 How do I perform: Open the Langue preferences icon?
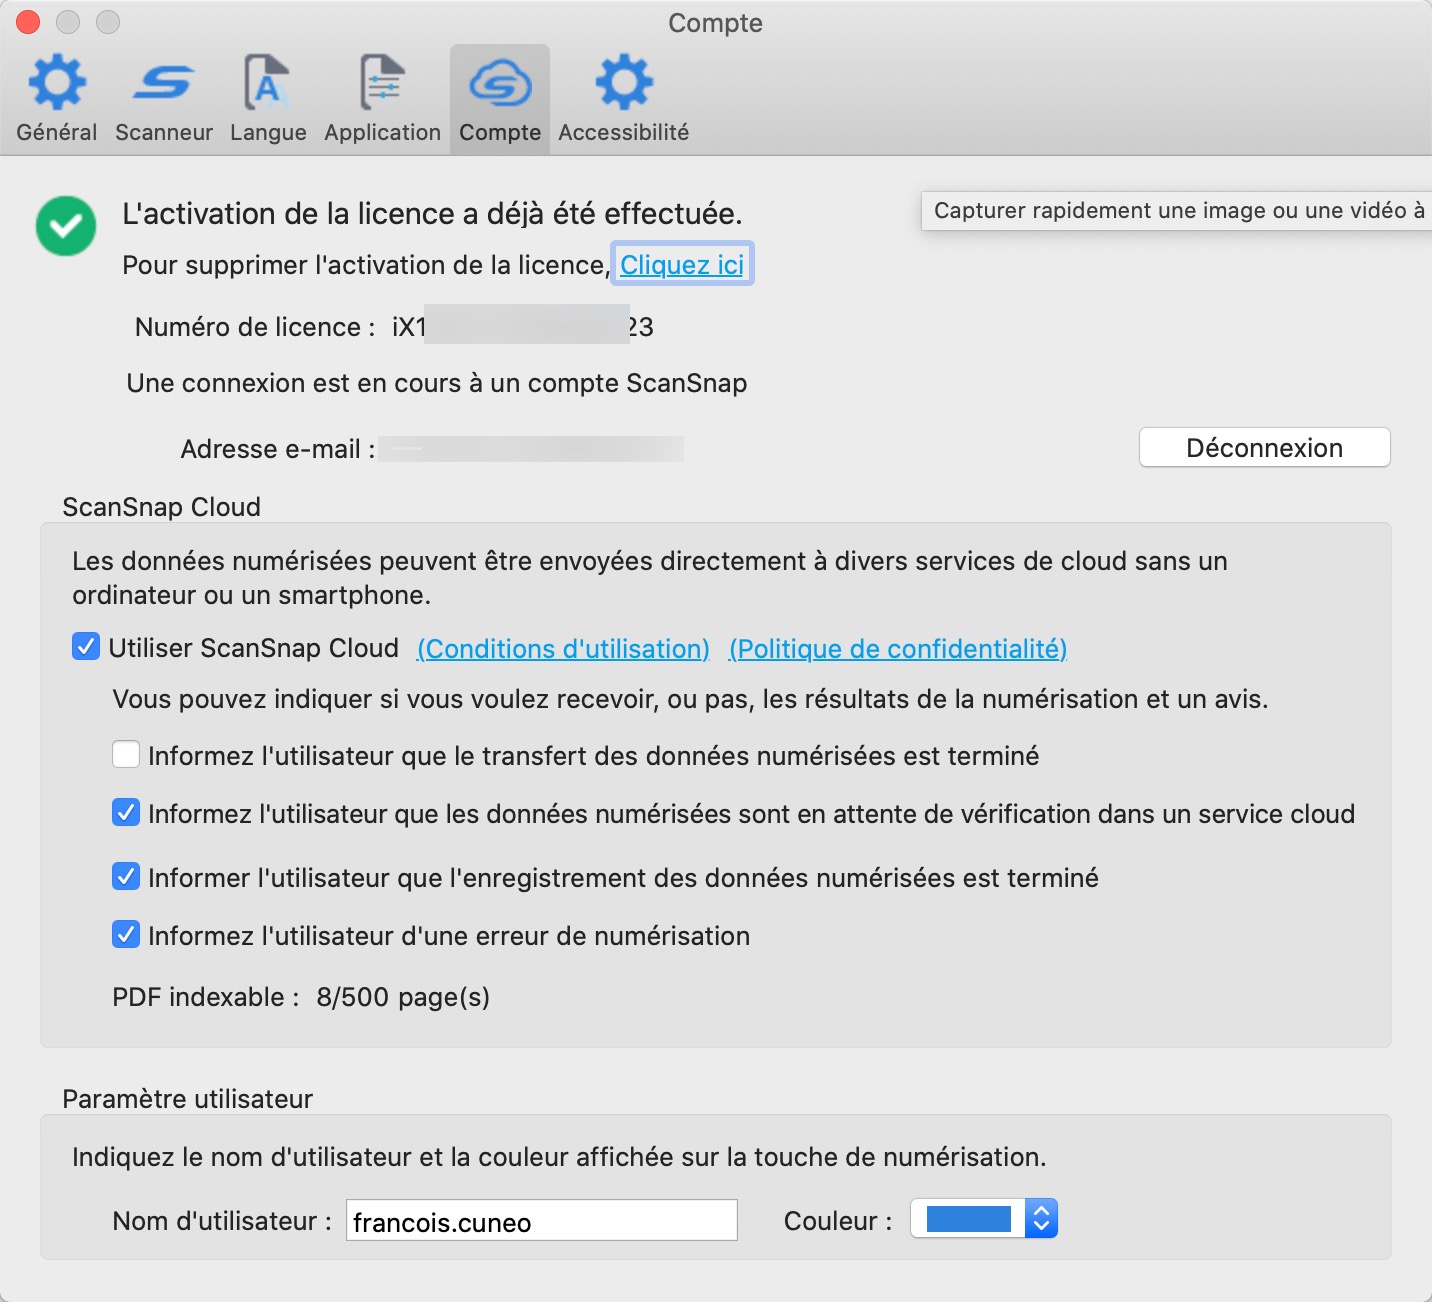coord(267,82)
